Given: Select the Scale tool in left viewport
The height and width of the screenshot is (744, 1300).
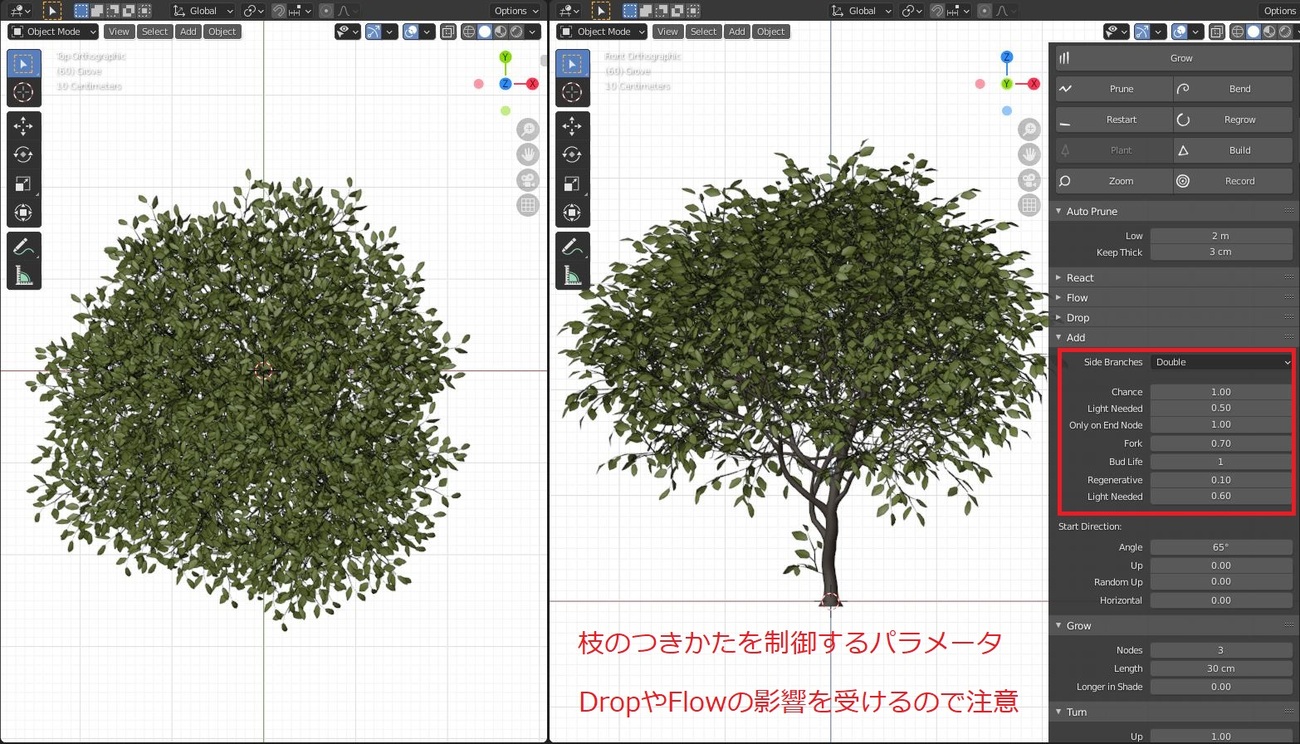Looking at the screenshot, I should [24, 184].
